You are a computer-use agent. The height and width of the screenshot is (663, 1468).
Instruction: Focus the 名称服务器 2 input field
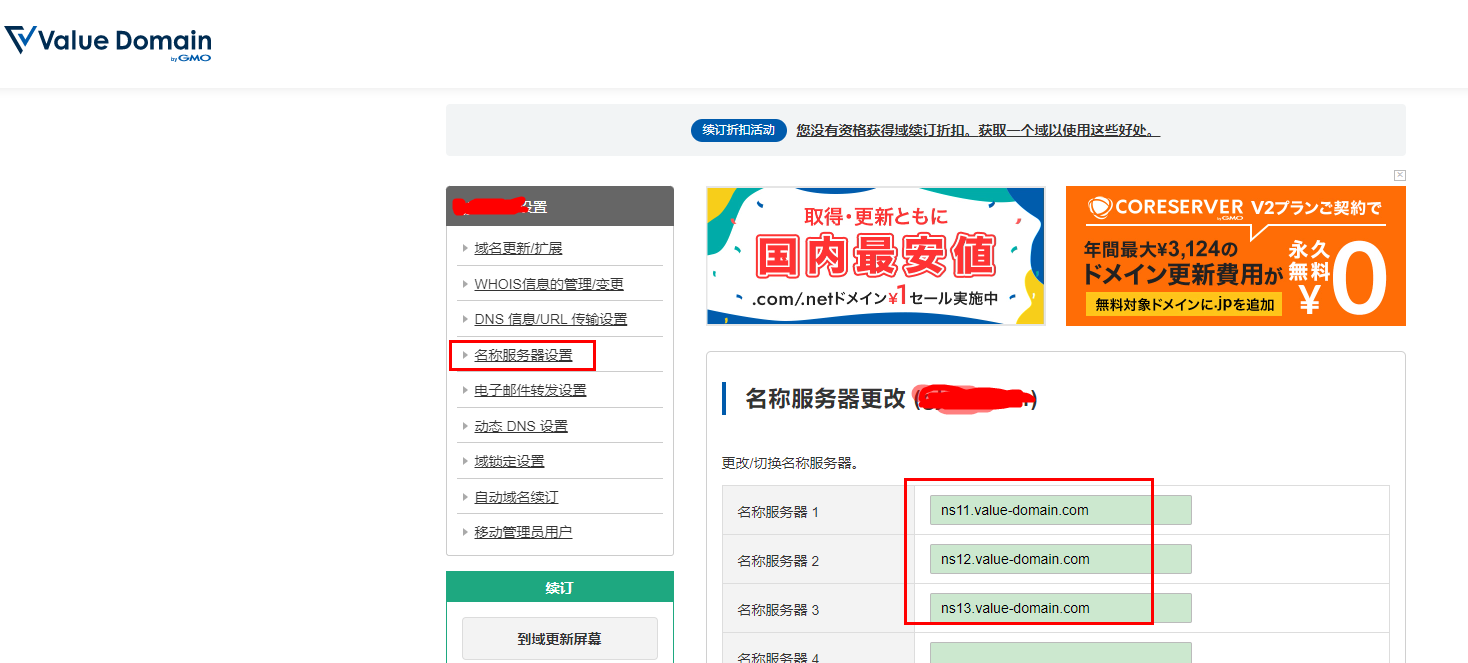(x=1061, y=559)
